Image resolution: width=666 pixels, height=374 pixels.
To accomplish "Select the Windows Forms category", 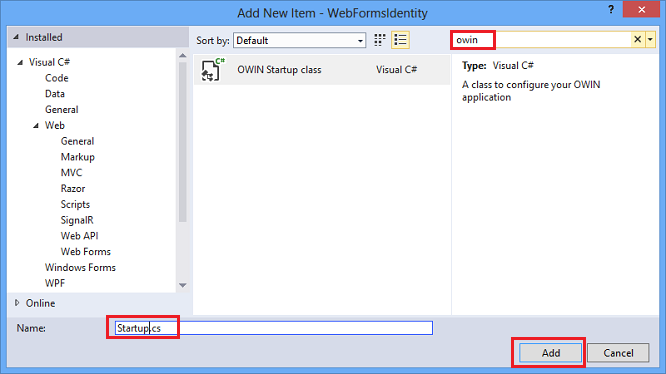I will [80, 267].
